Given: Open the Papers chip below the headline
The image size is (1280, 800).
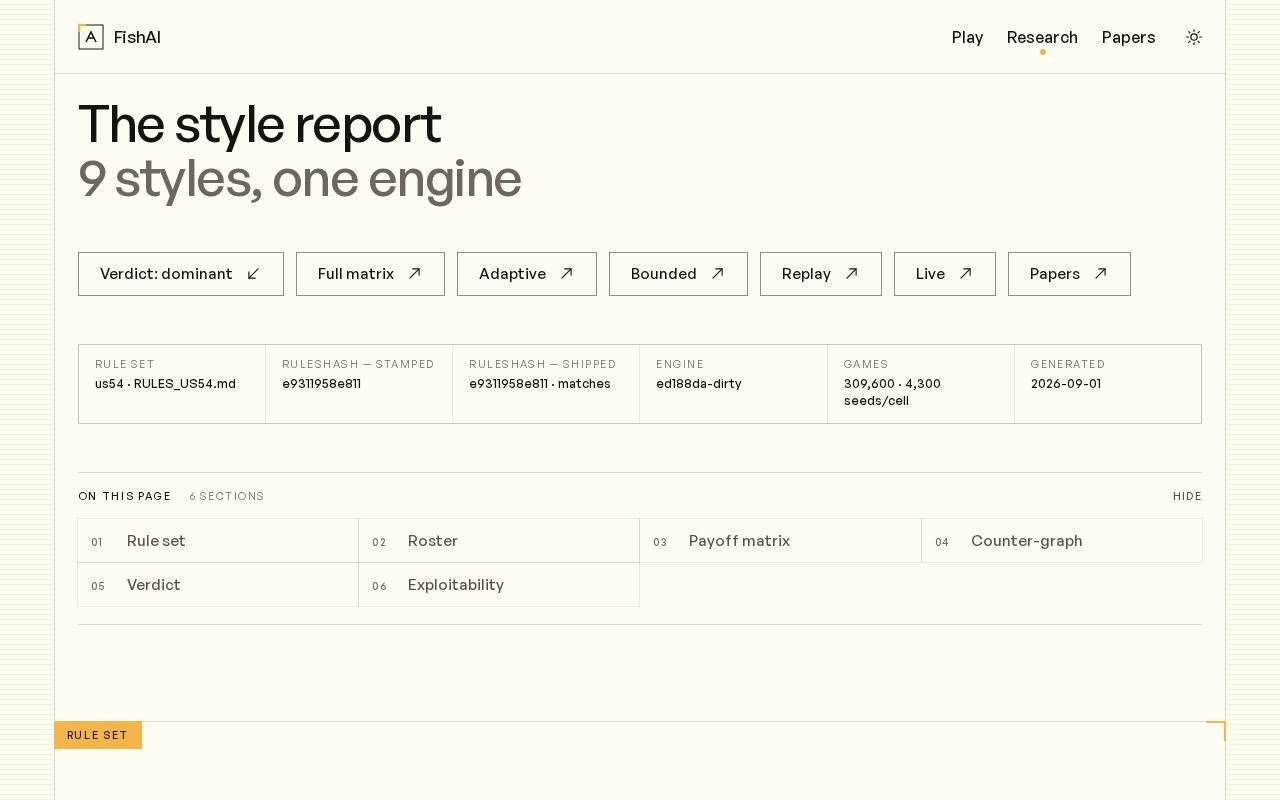Looking at the screenshot, I should (1069, 274).
